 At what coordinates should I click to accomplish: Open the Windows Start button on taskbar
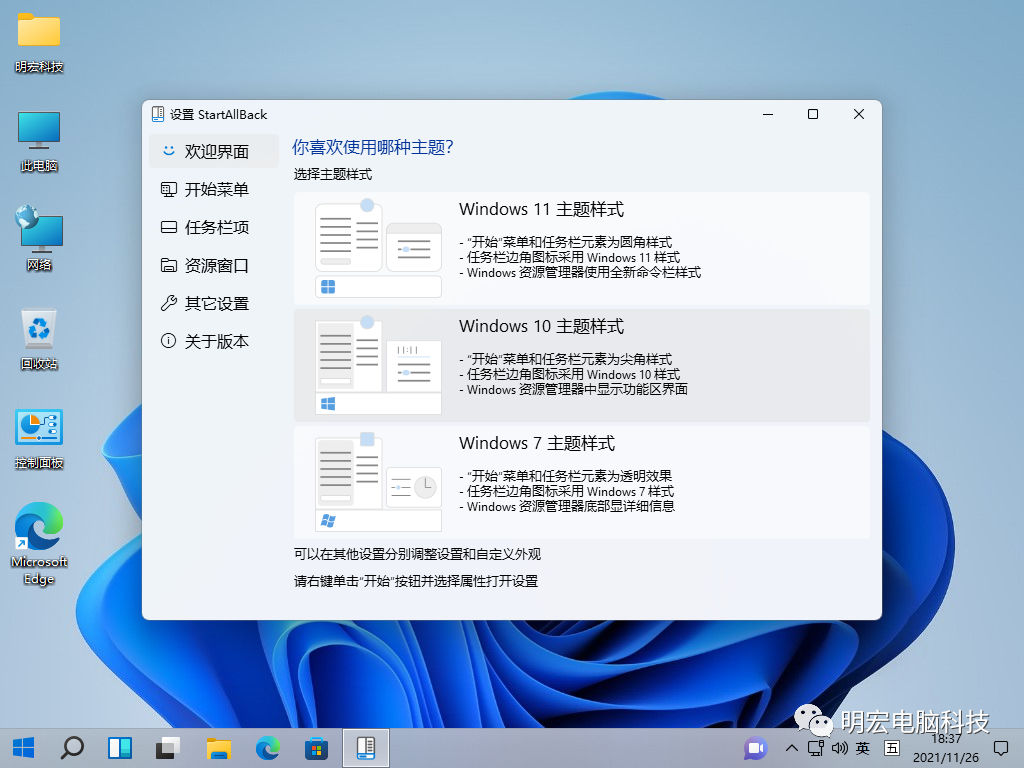(x=24, y=748)
